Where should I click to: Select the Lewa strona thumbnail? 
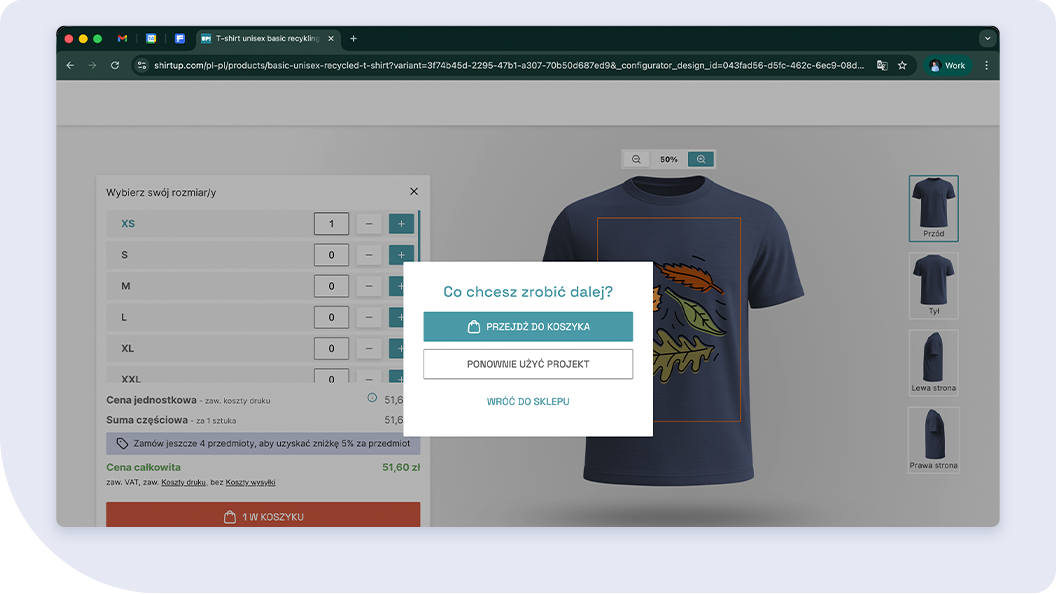point(933,362)
